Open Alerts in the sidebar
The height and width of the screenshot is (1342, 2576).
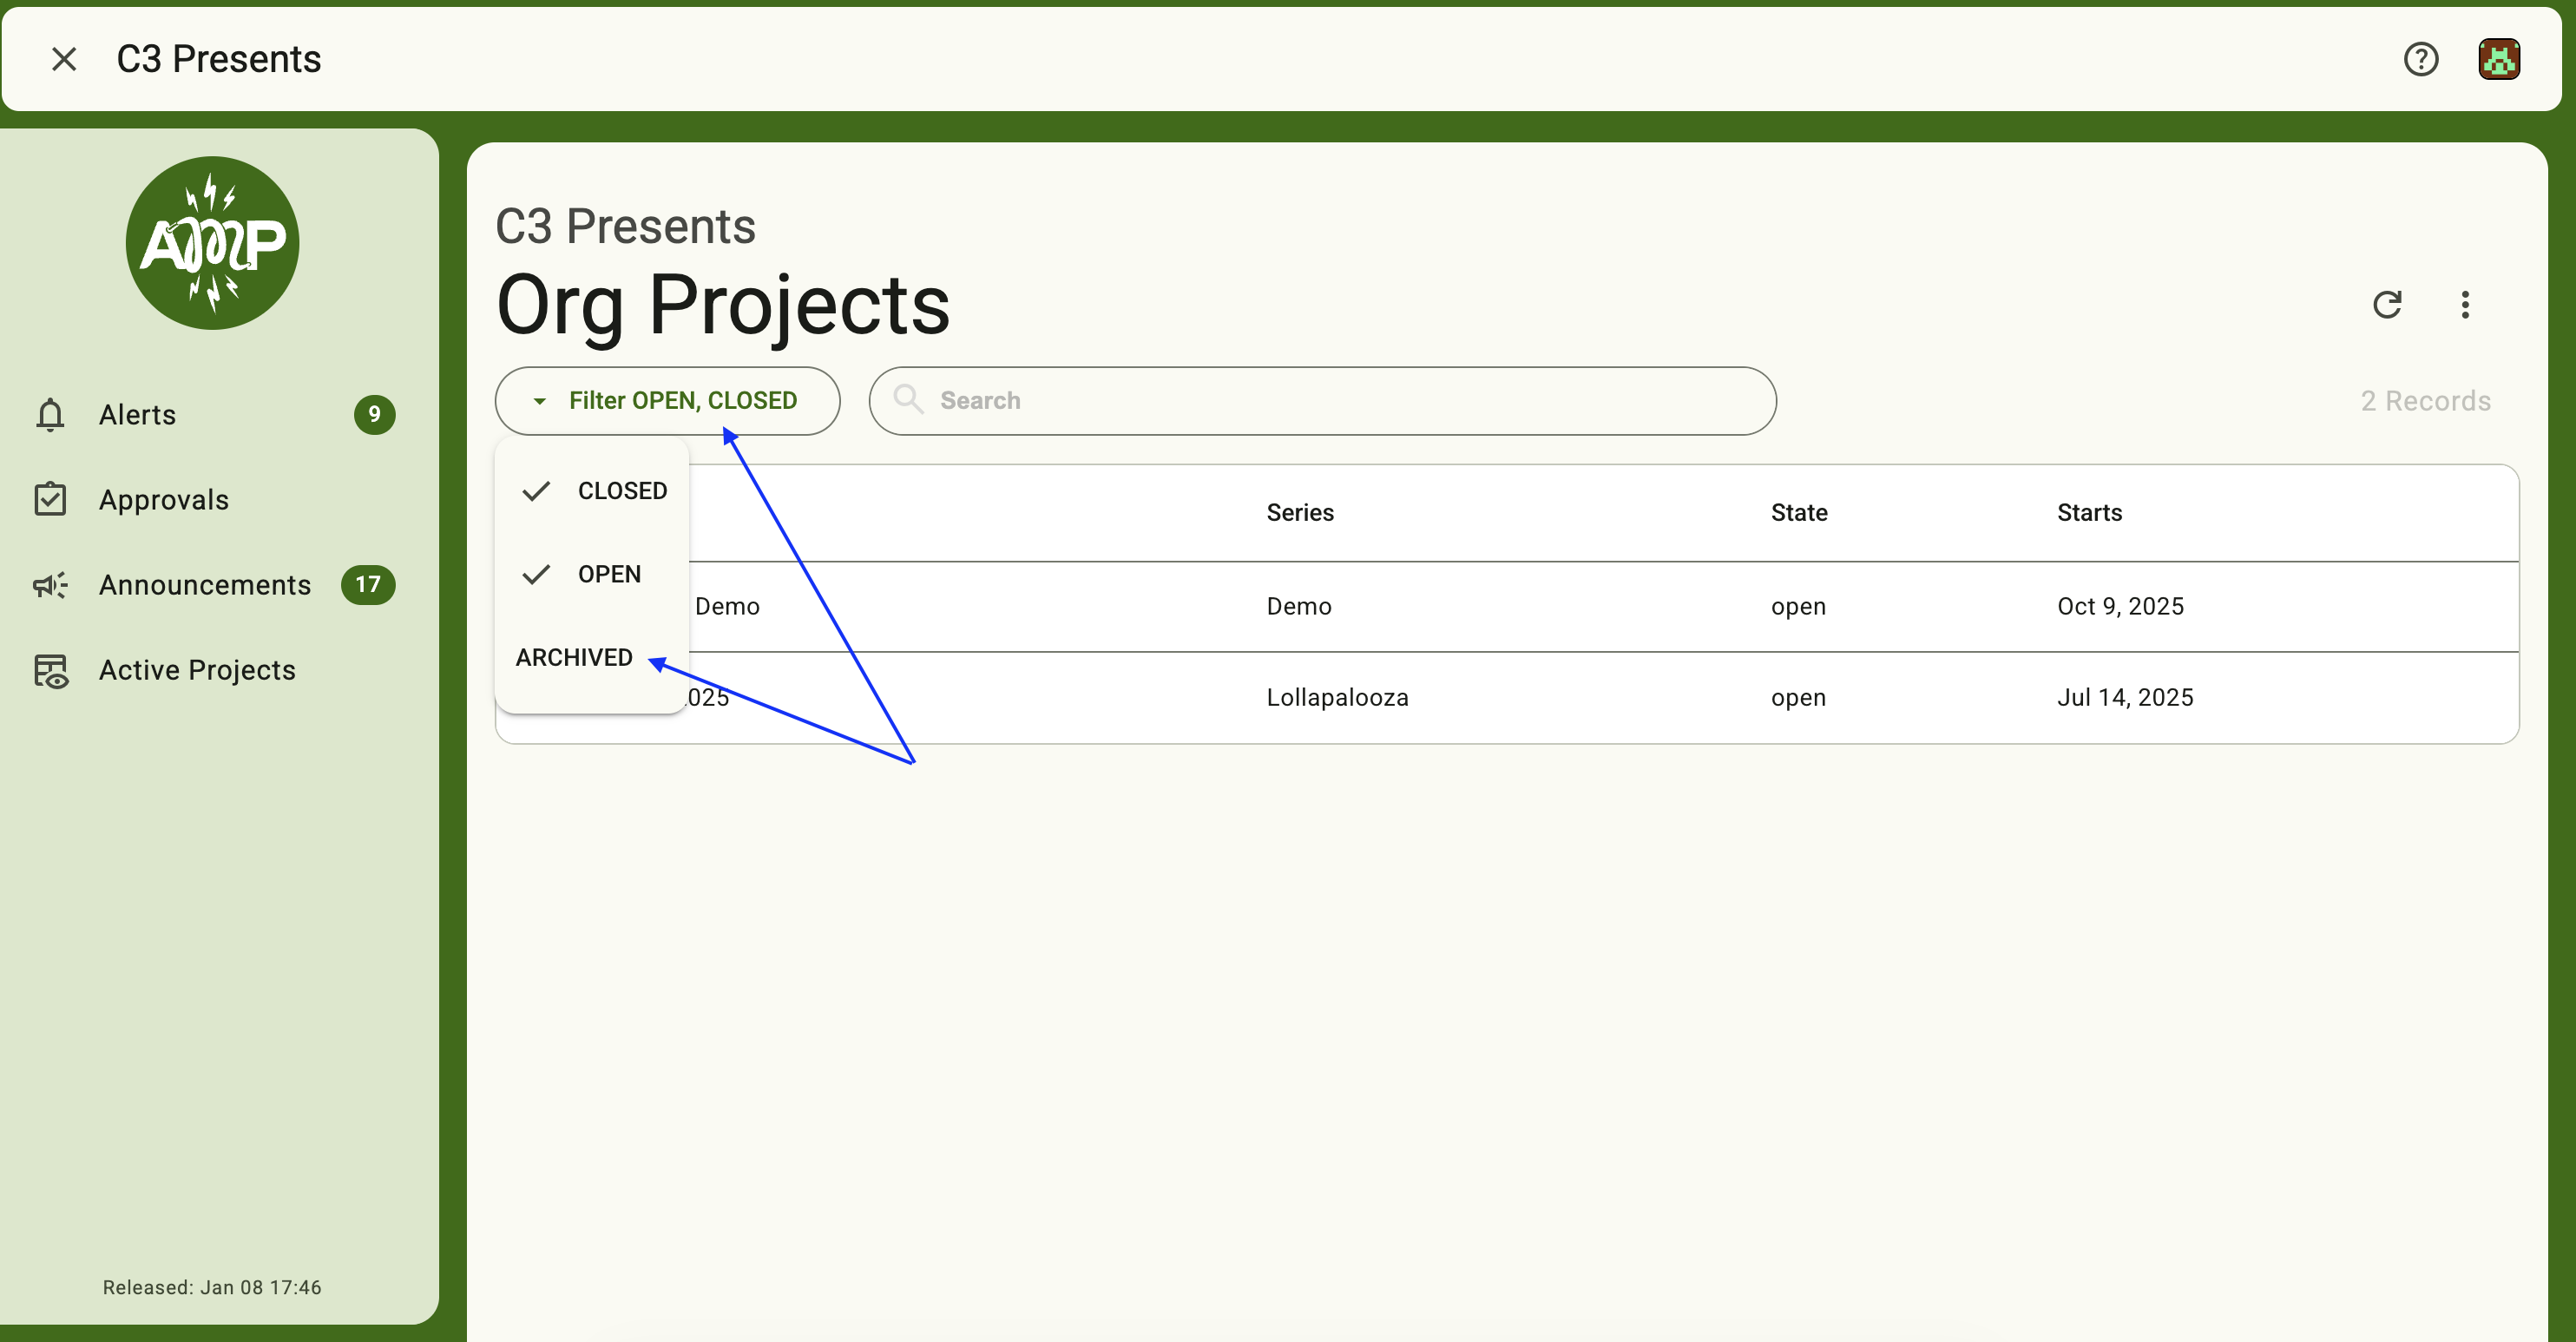point(214,414)
